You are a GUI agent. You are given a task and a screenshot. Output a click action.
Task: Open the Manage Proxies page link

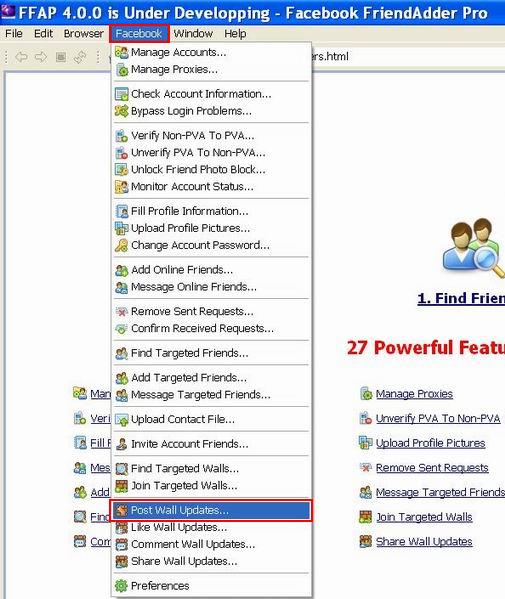tap(414, 394)
